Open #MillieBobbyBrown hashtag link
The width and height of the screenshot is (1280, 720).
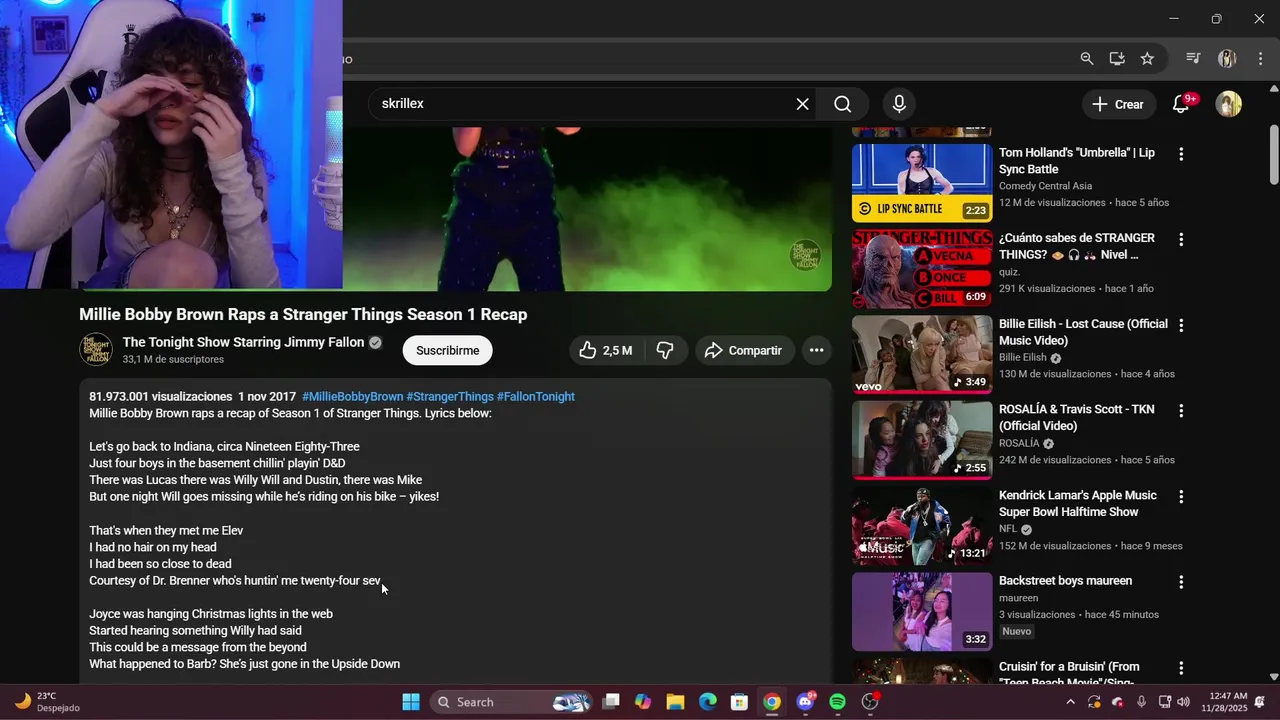point(352,397)
